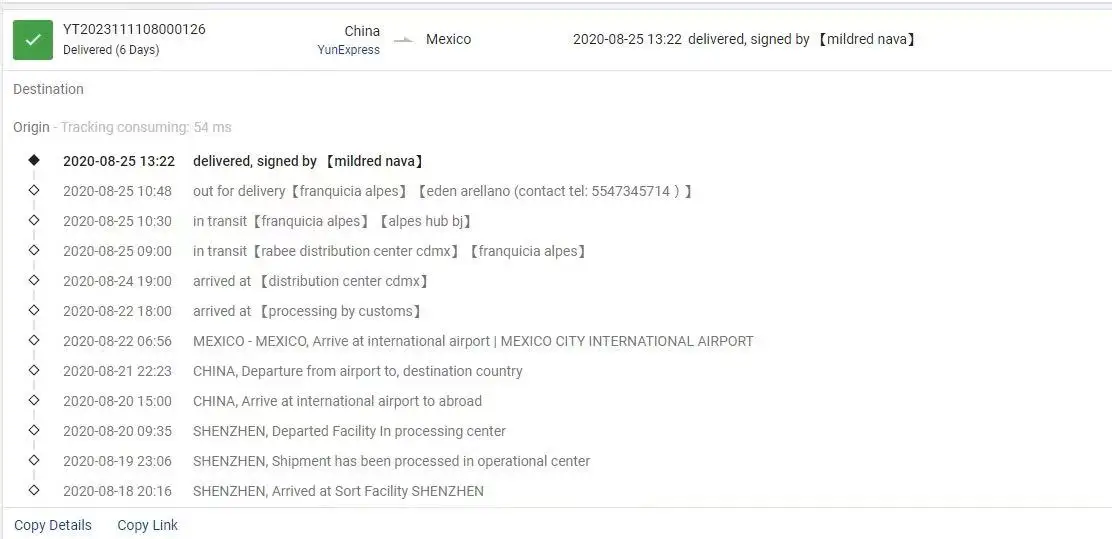Select the Destination tab label
This screenshot has width=1112, height=539.
pyautogui.click(x=48, y=89)
